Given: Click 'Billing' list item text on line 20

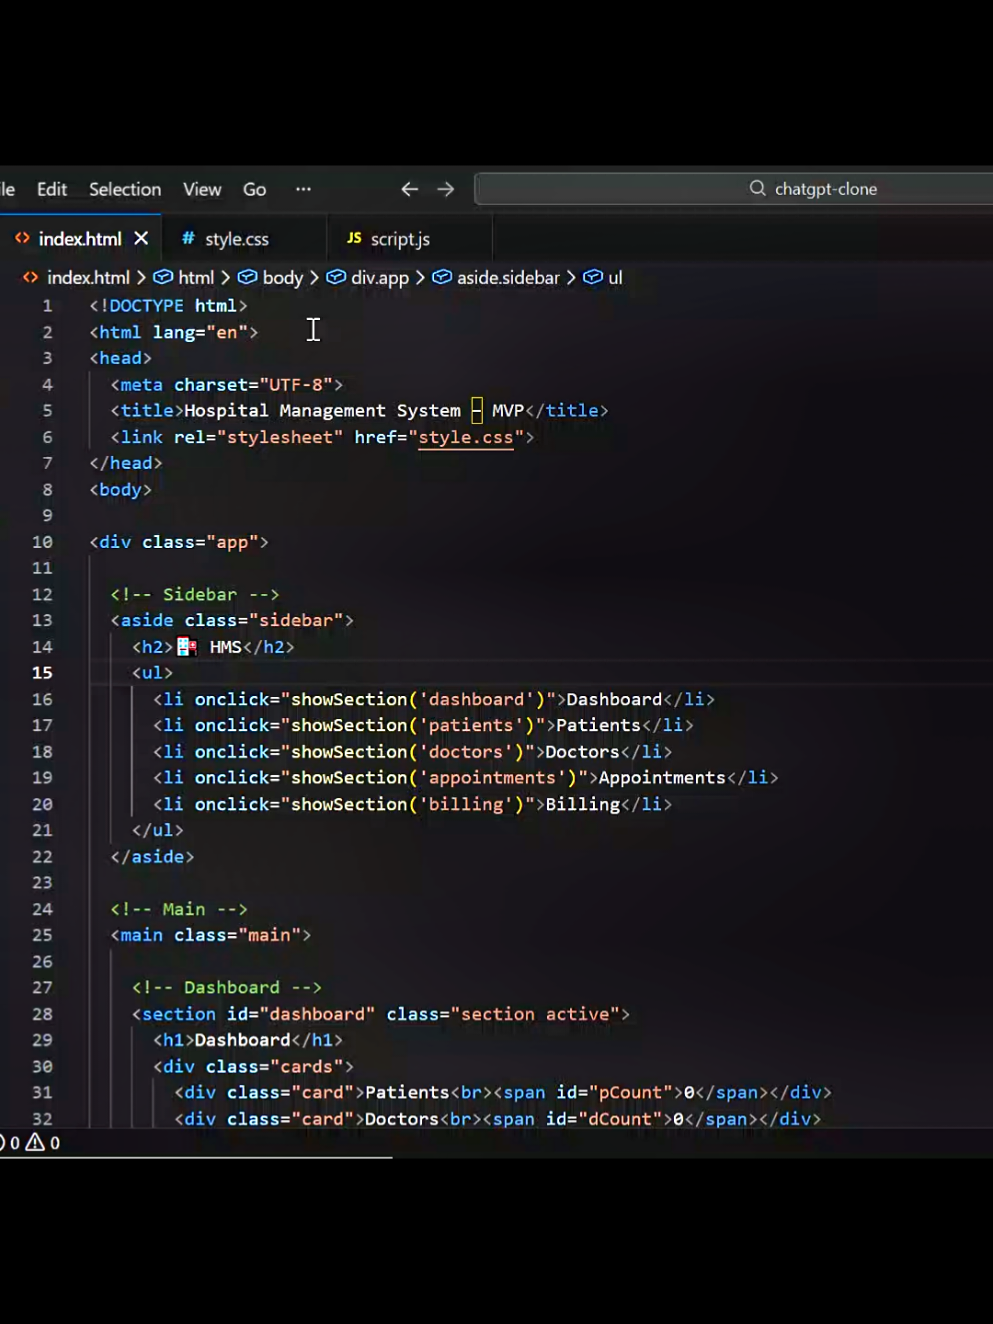Looking at the screenshot, I should (583, 804).
